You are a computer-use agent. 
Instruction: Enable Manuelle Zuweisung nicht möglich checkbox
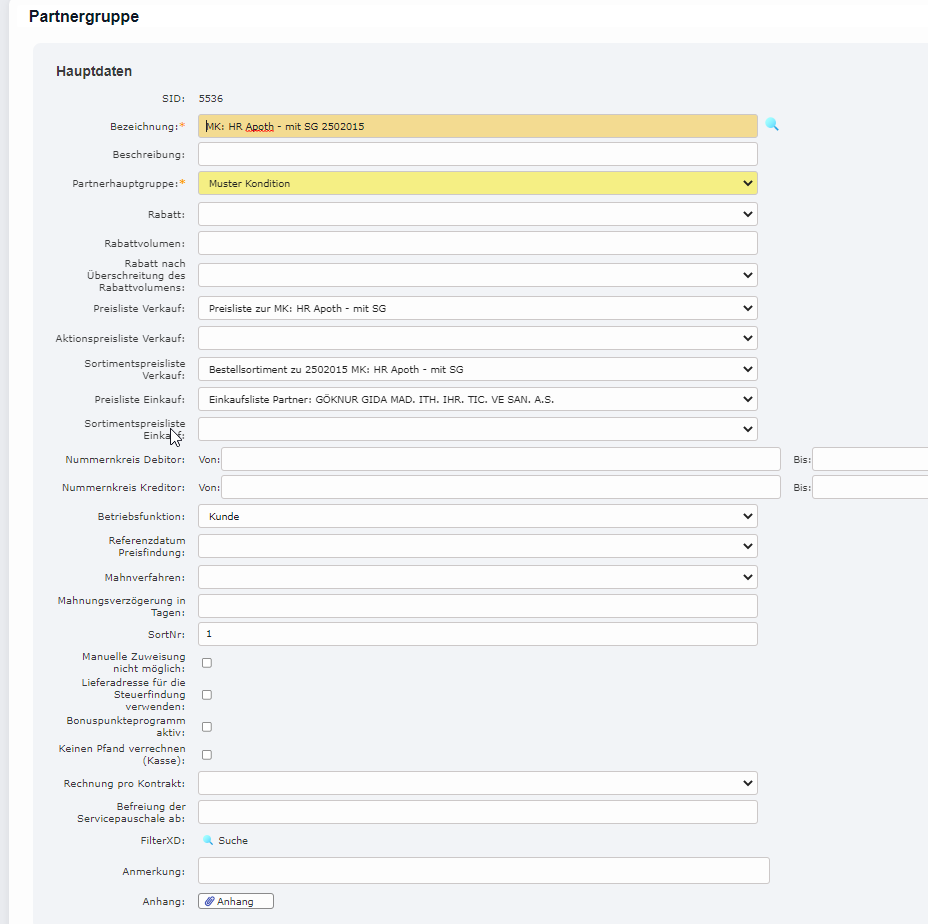pos(207,663)
